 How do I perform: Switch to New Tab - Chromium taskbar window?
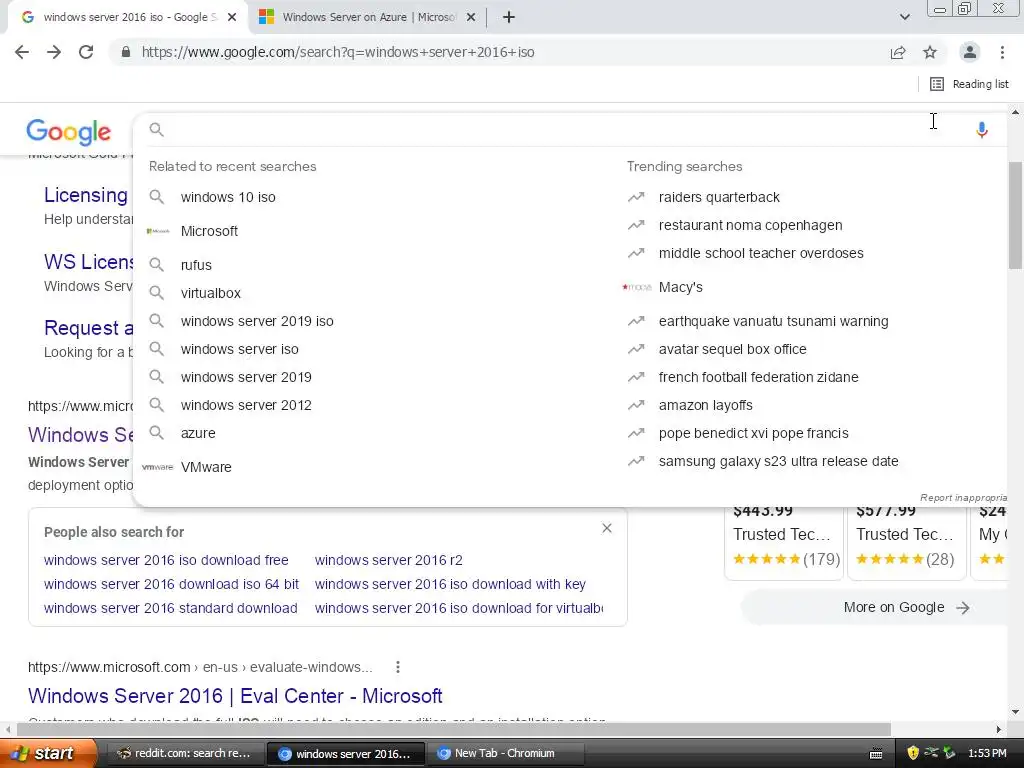[504, 754]
